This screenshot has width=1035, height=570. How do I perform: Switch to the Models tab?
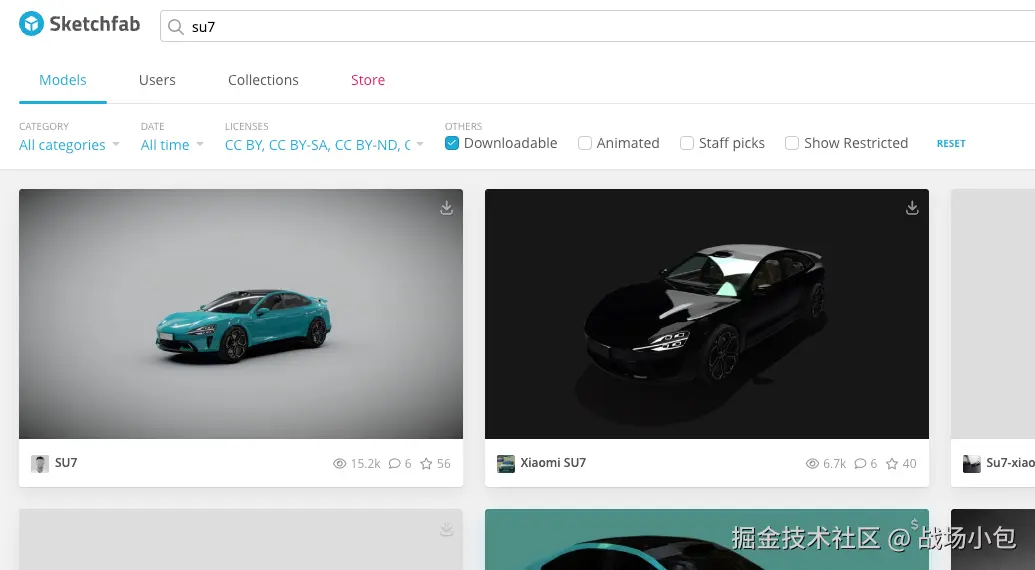63,80
